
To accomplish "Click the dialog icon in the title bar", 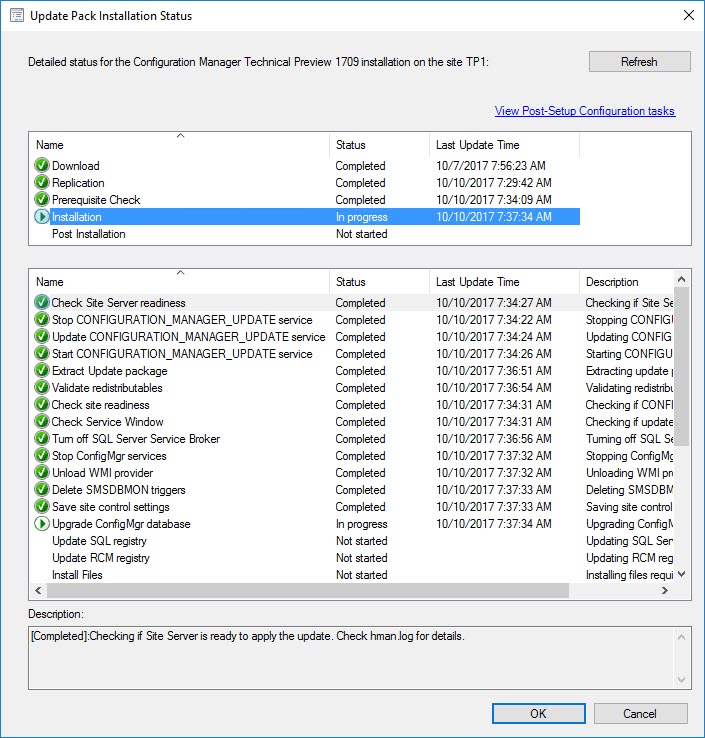I will (17, 16).
